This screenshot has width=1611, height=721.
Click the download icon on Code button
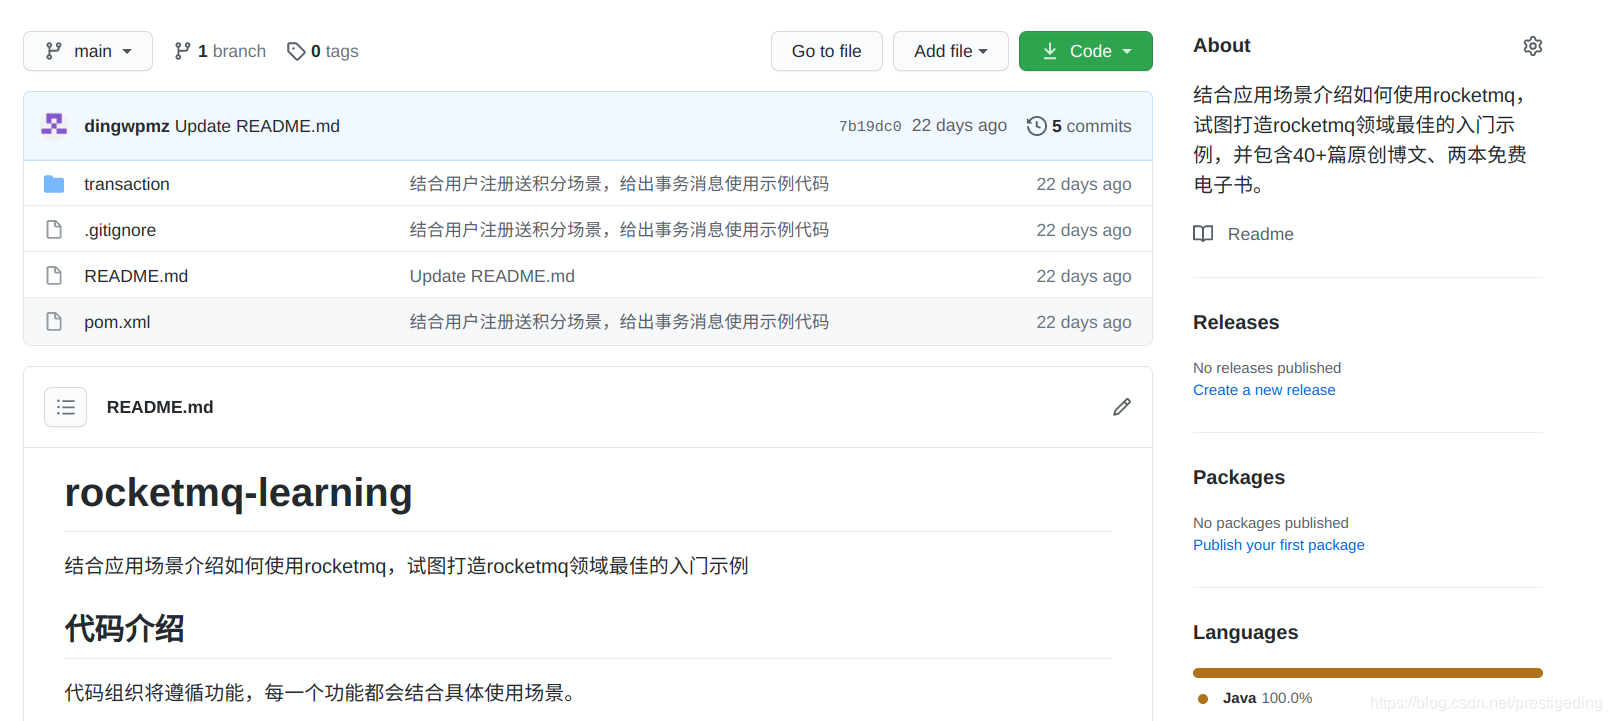pyautogui.click(x=1050, y=51)
